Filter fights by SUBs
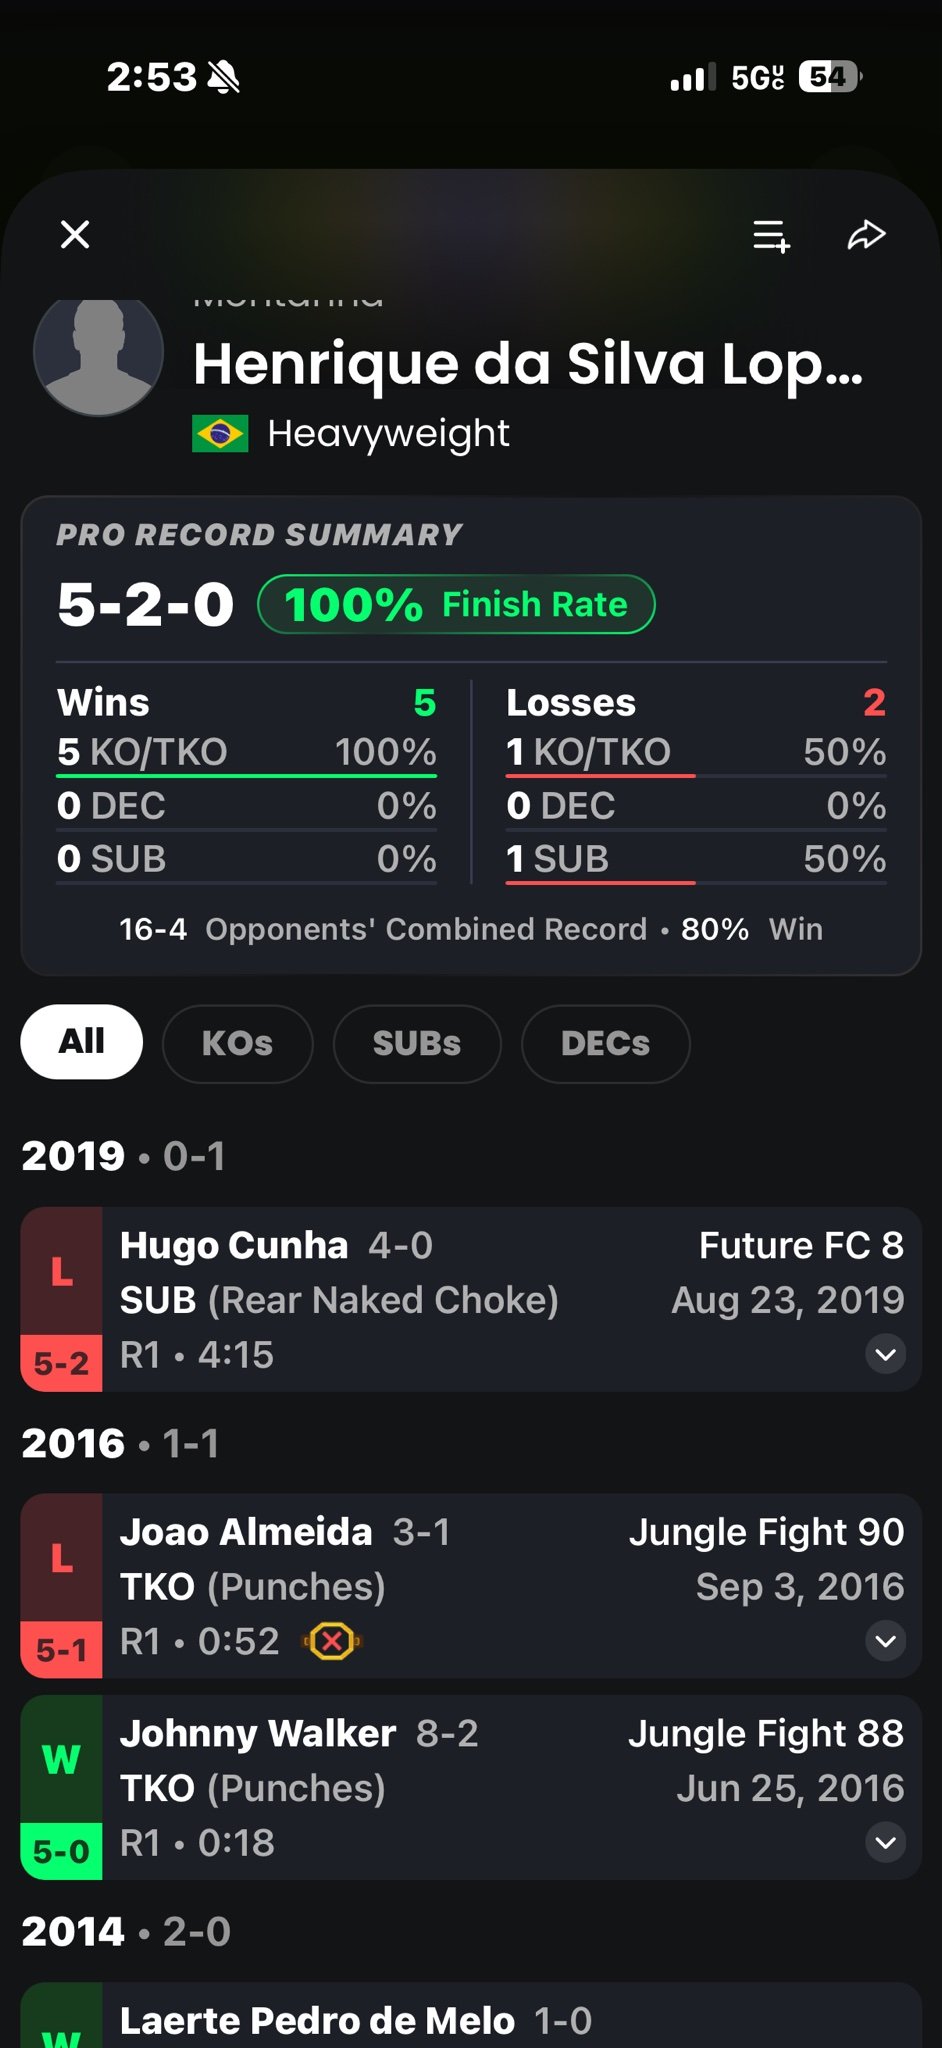This screenshot has height=2048, width=942. (x=416, y=1043)
